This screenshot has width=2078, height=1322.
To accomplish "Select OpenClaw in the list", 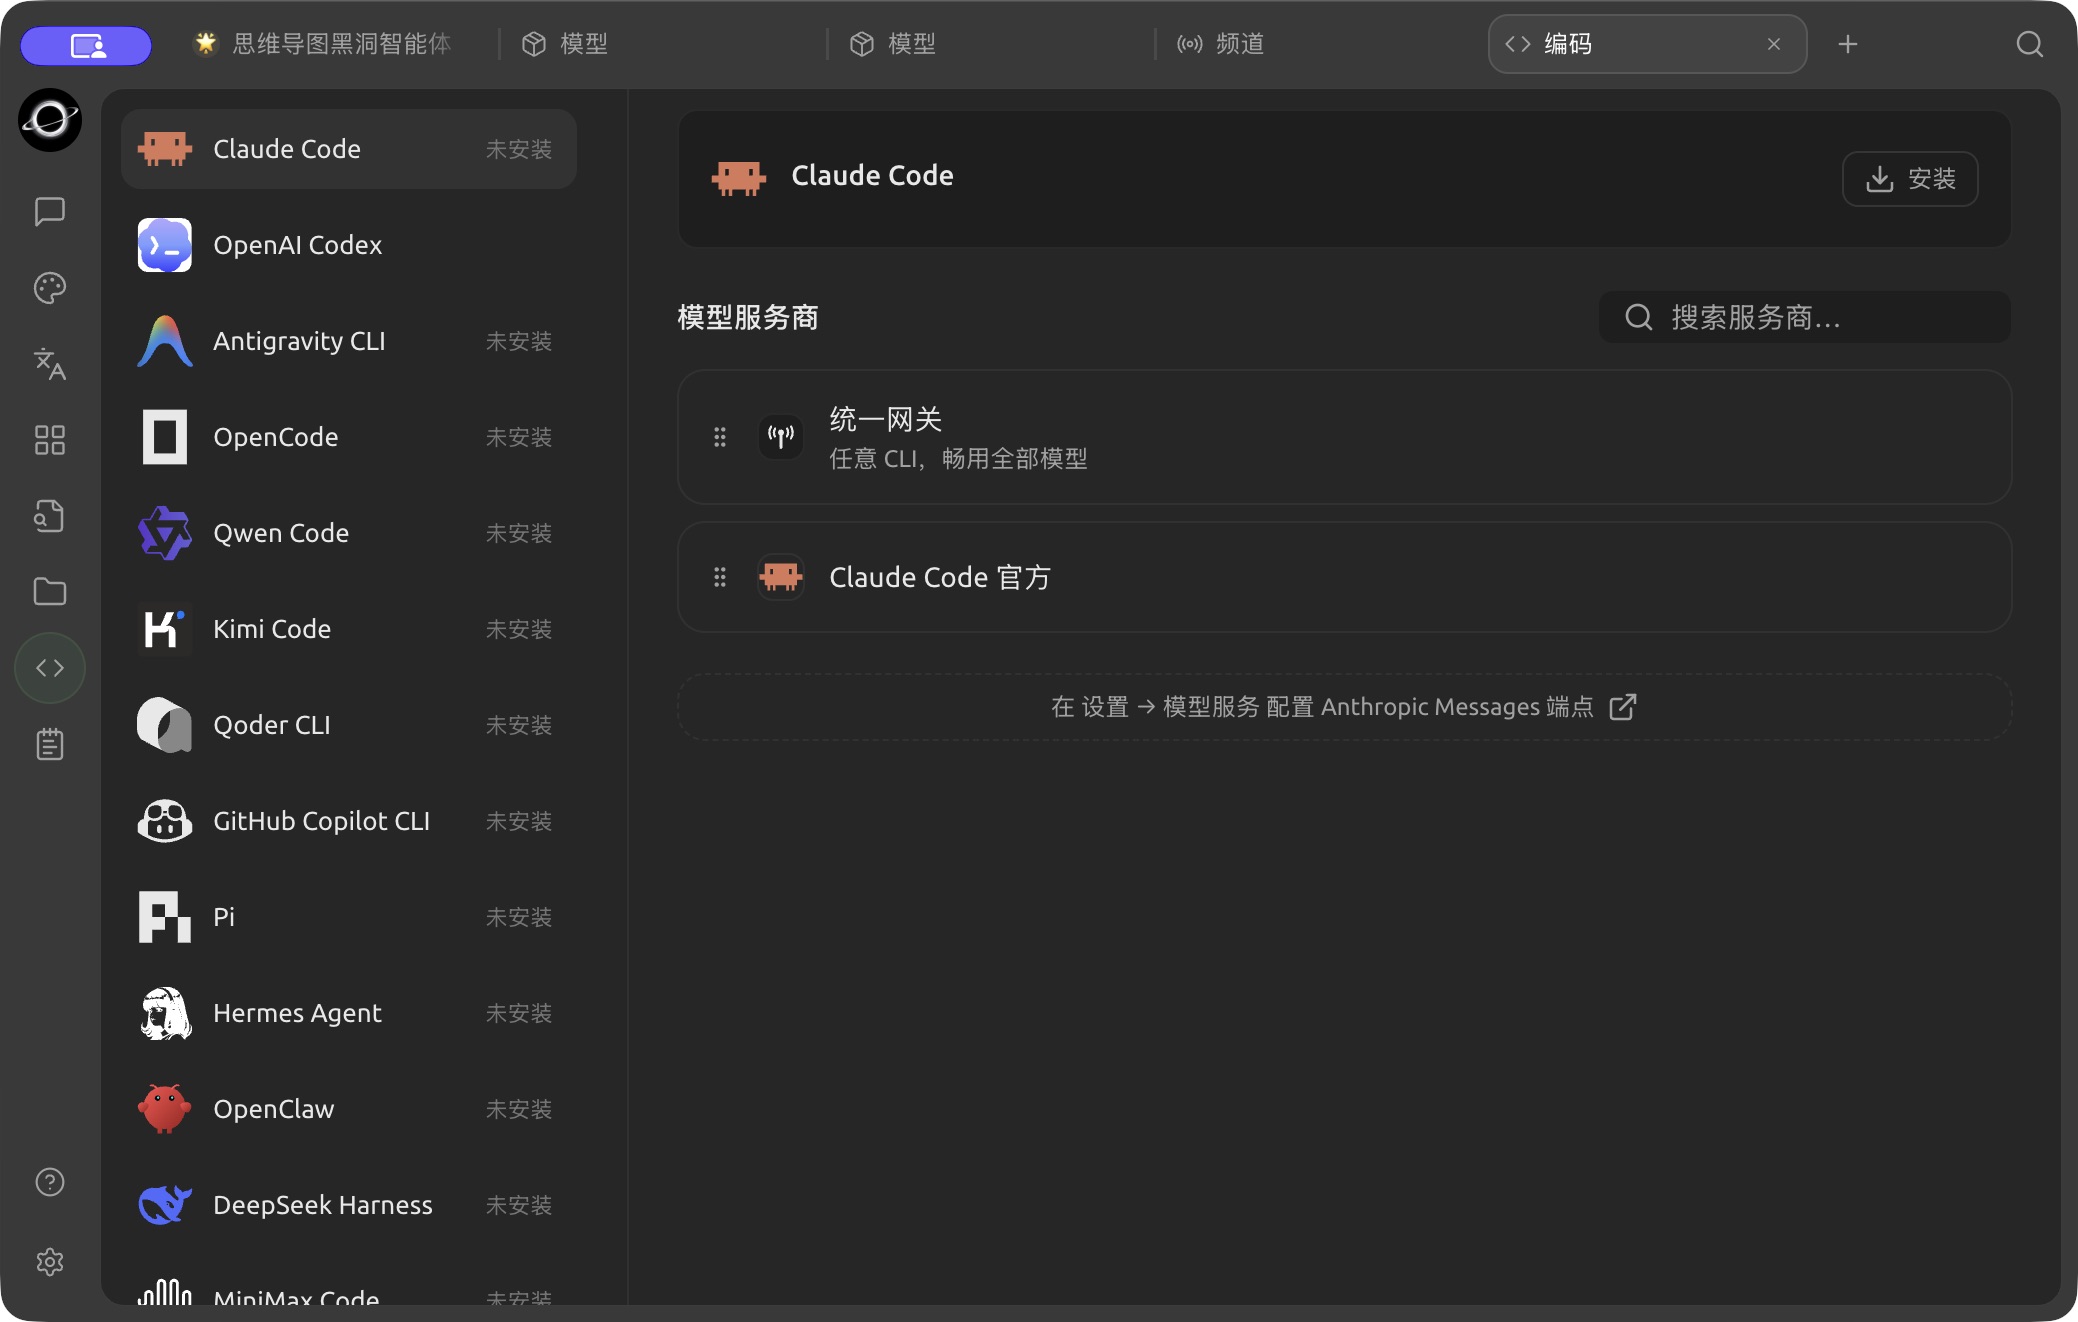I will tap(349, 1109).
